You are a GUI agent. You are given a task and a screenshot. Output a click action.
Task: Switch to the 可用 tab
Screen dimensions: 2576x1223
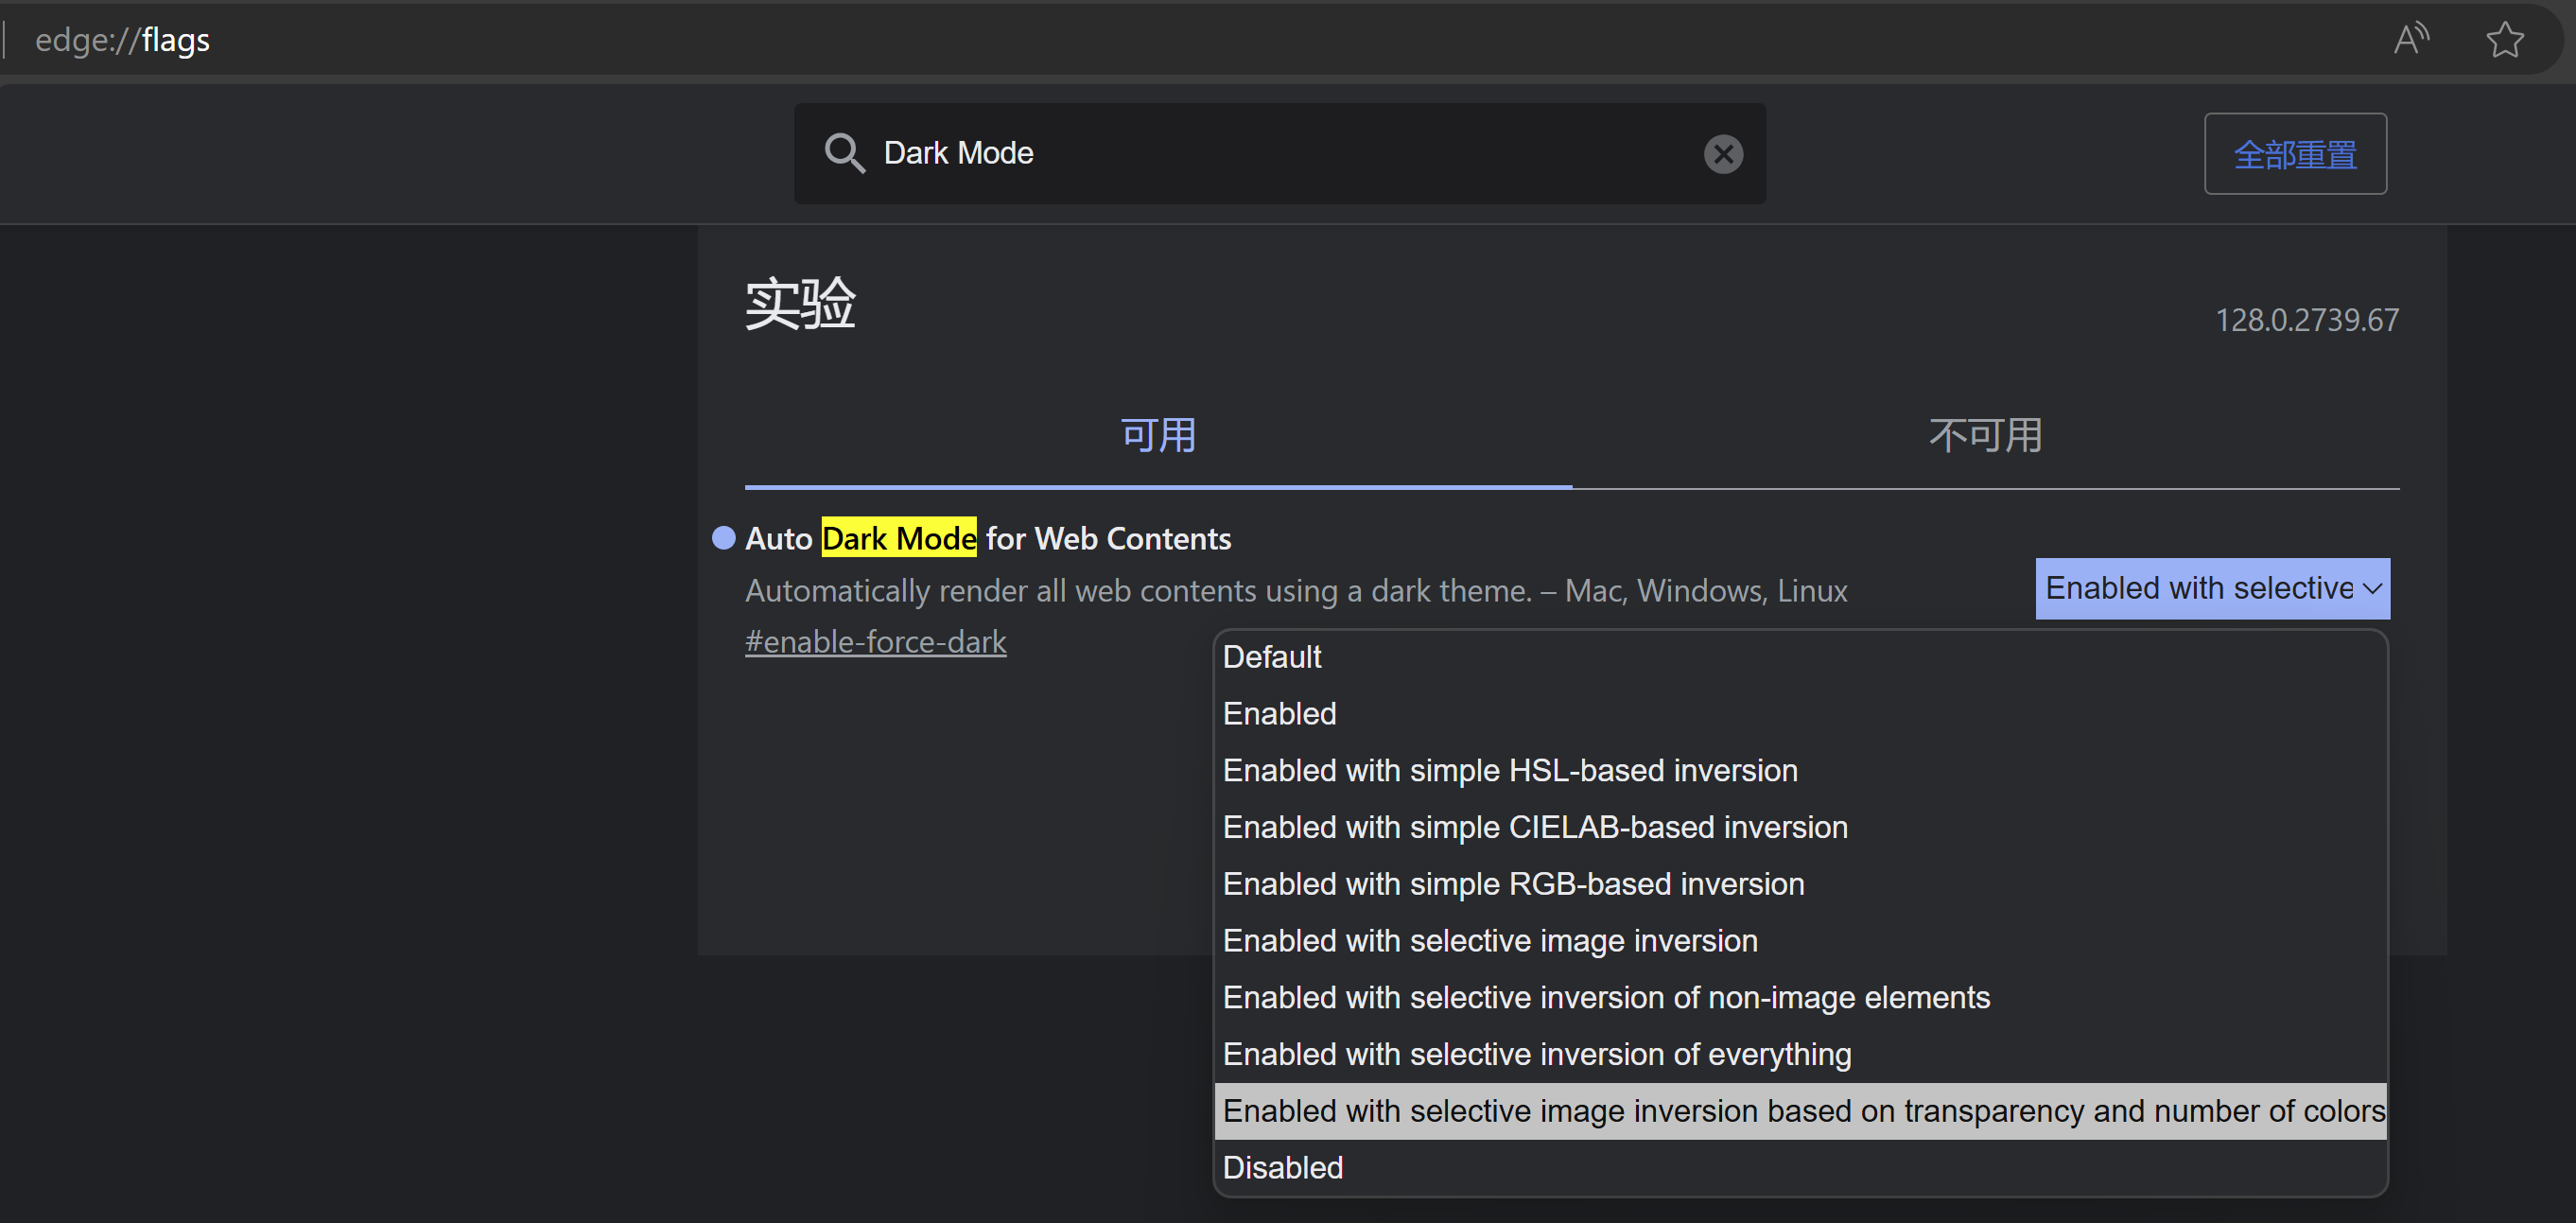(x=1158, y=436)
